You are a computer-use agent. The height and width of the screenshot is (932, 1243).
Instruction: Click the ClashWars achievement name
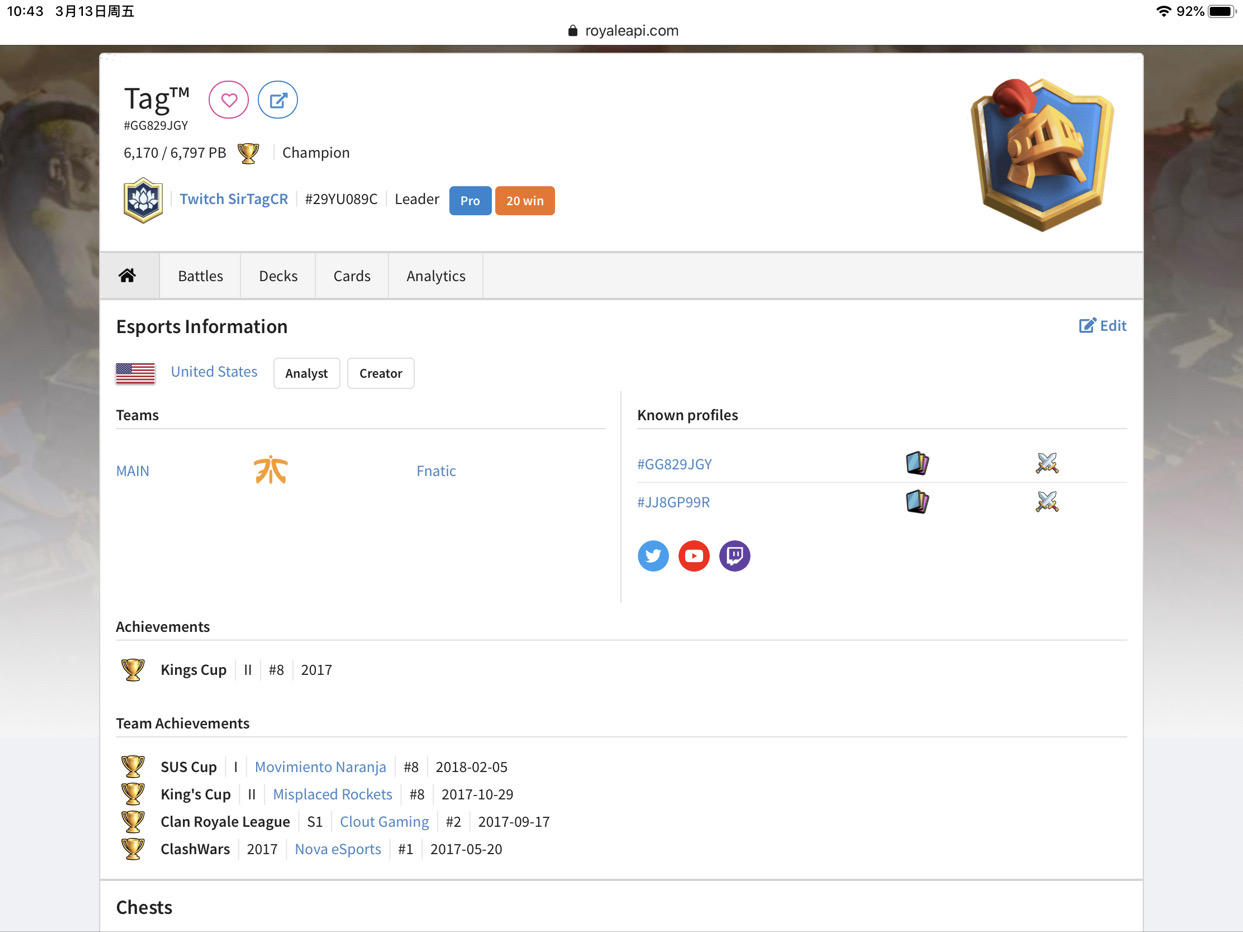coord(195,849)
